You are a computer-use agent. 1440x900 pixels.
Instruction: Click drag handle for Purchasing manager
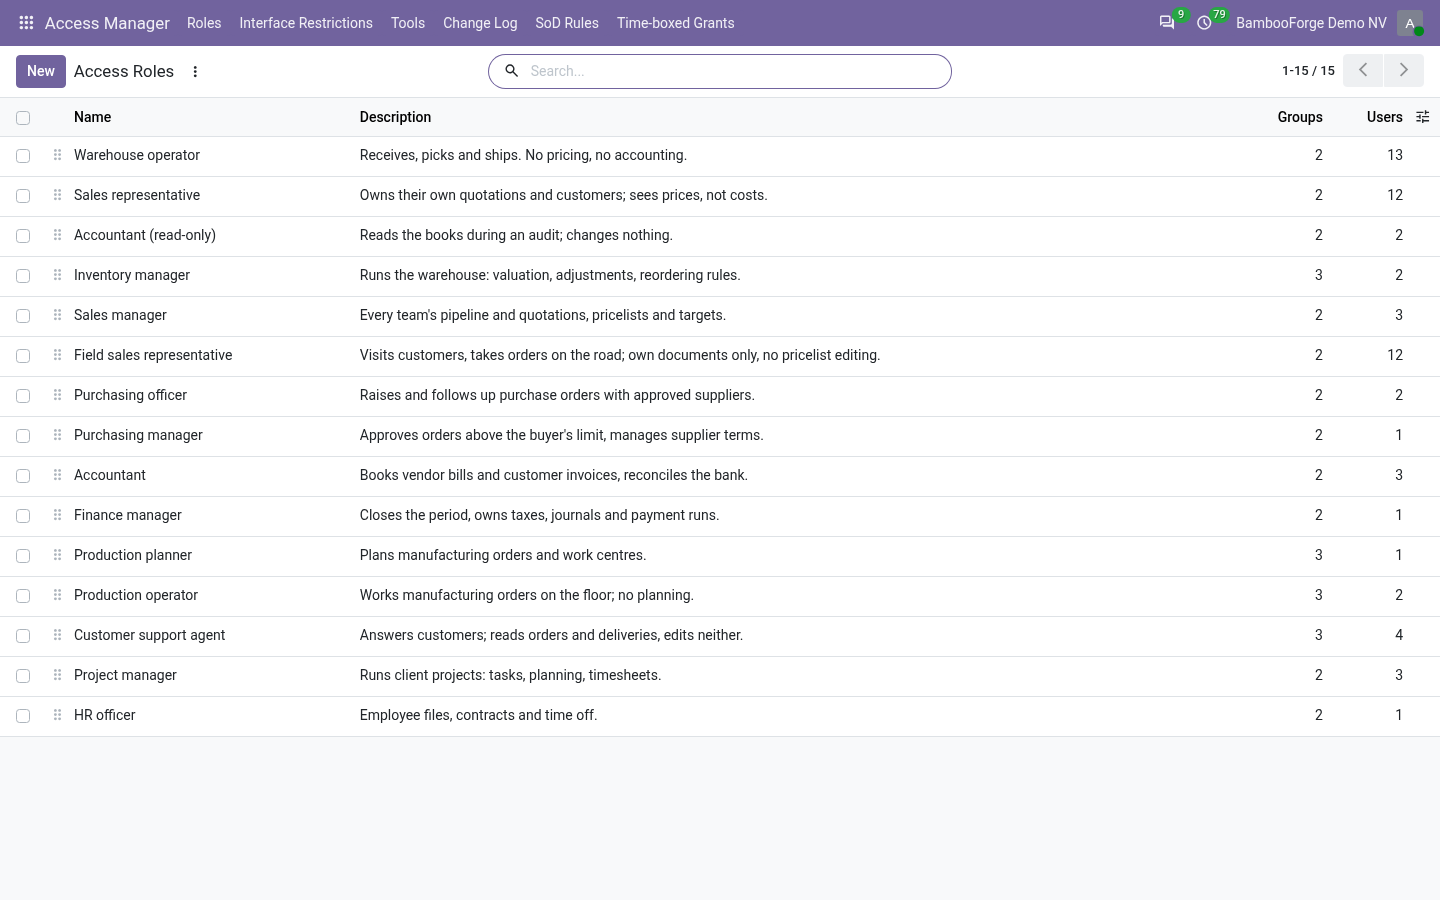(x=57, y=435)
